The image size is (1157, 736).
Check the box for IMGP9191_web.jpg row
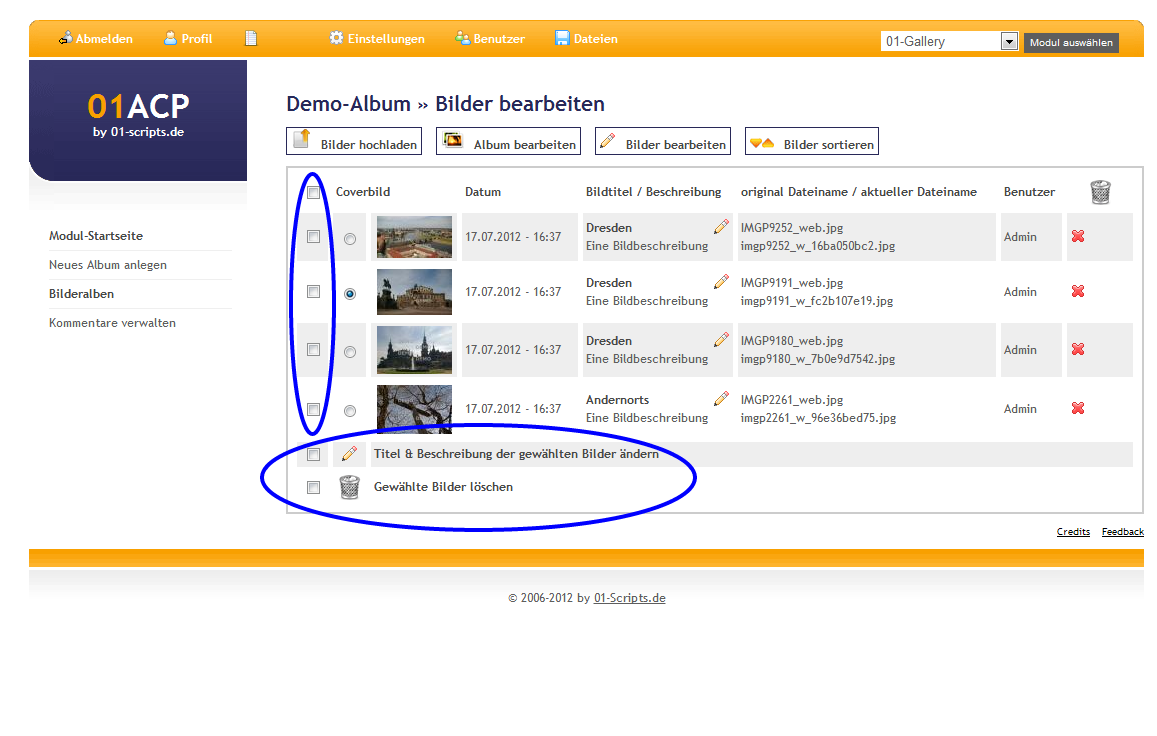click(x=314, y=292)
